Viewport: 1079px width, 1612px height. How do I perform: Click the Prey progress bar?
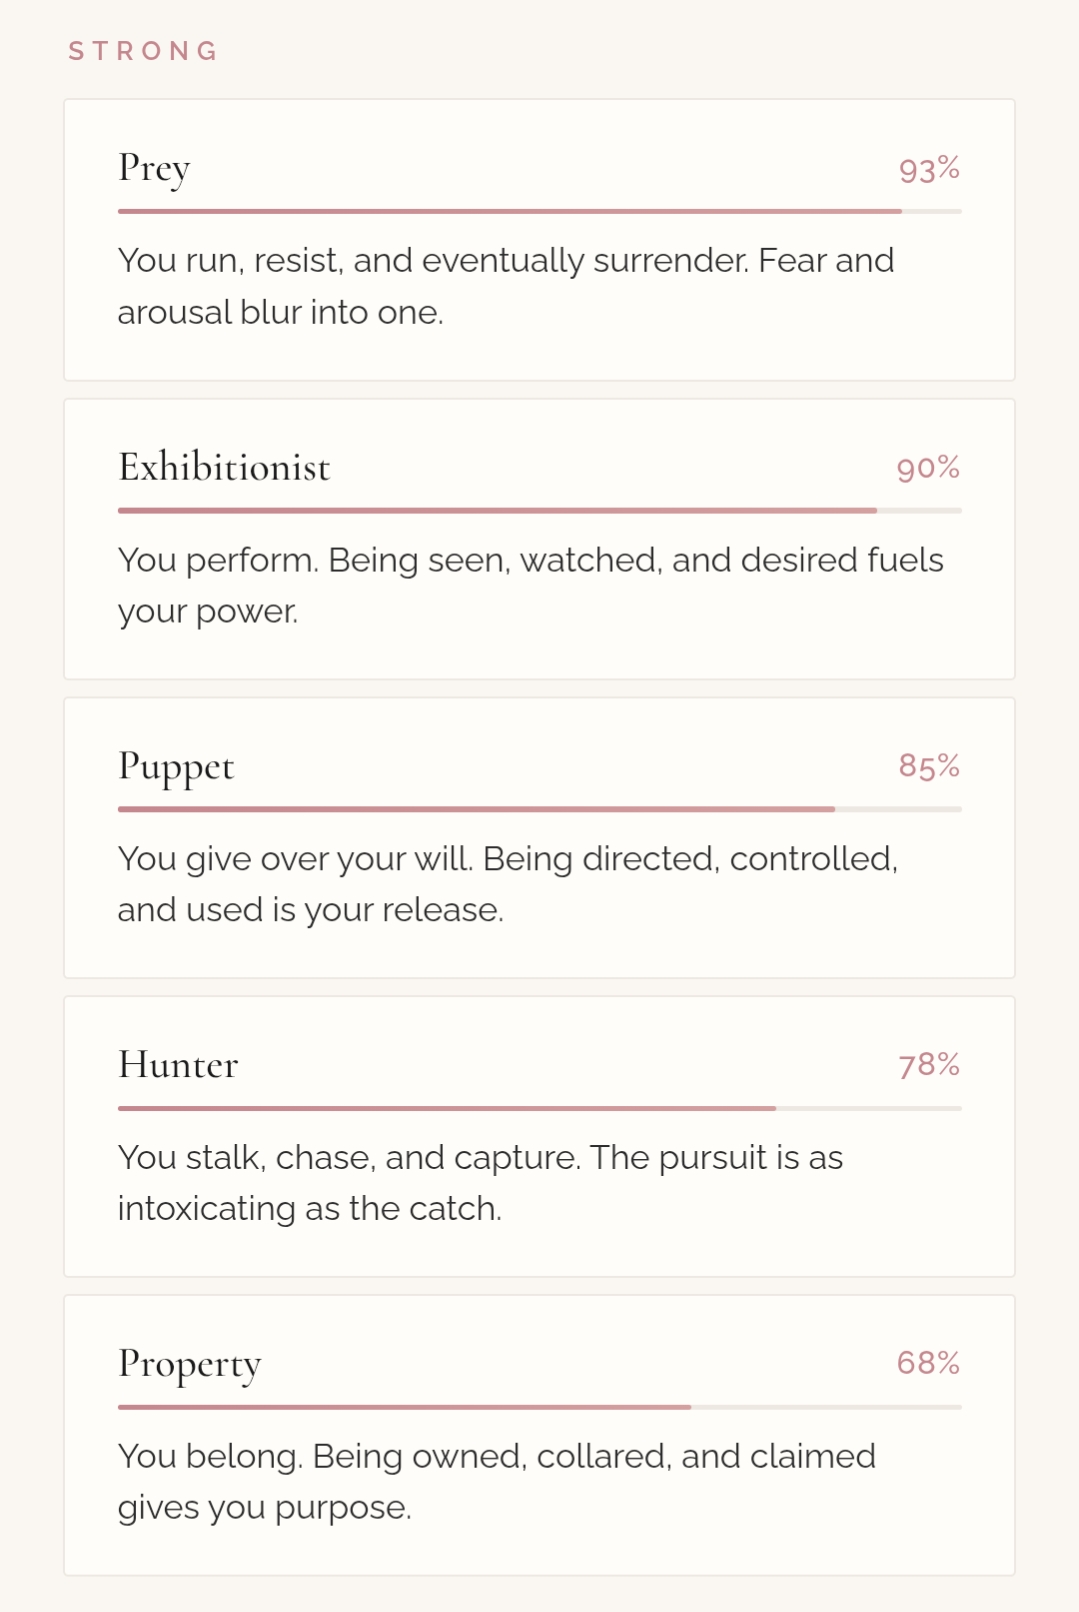click(539, 212)
